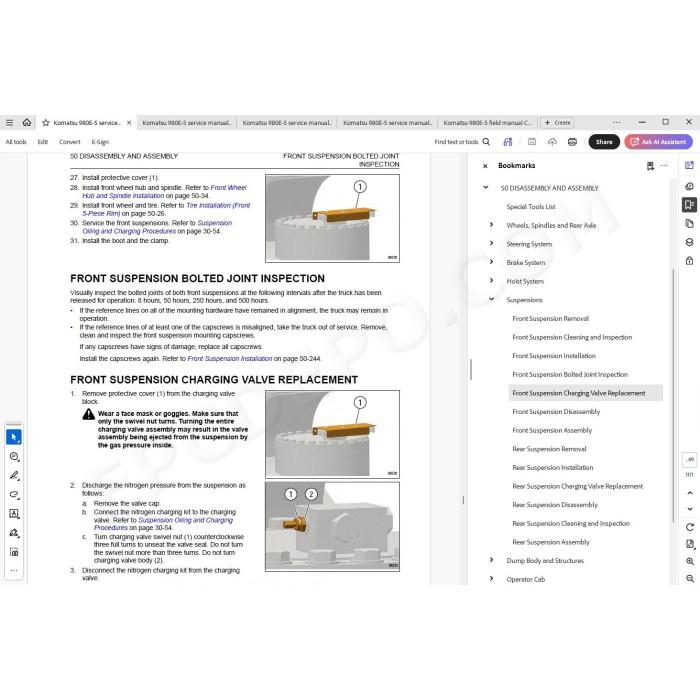The width and height of the screenshot is (700, 700).
Task: Jump to Front Suspension Removal bookmark
Action: click(550, 318)
